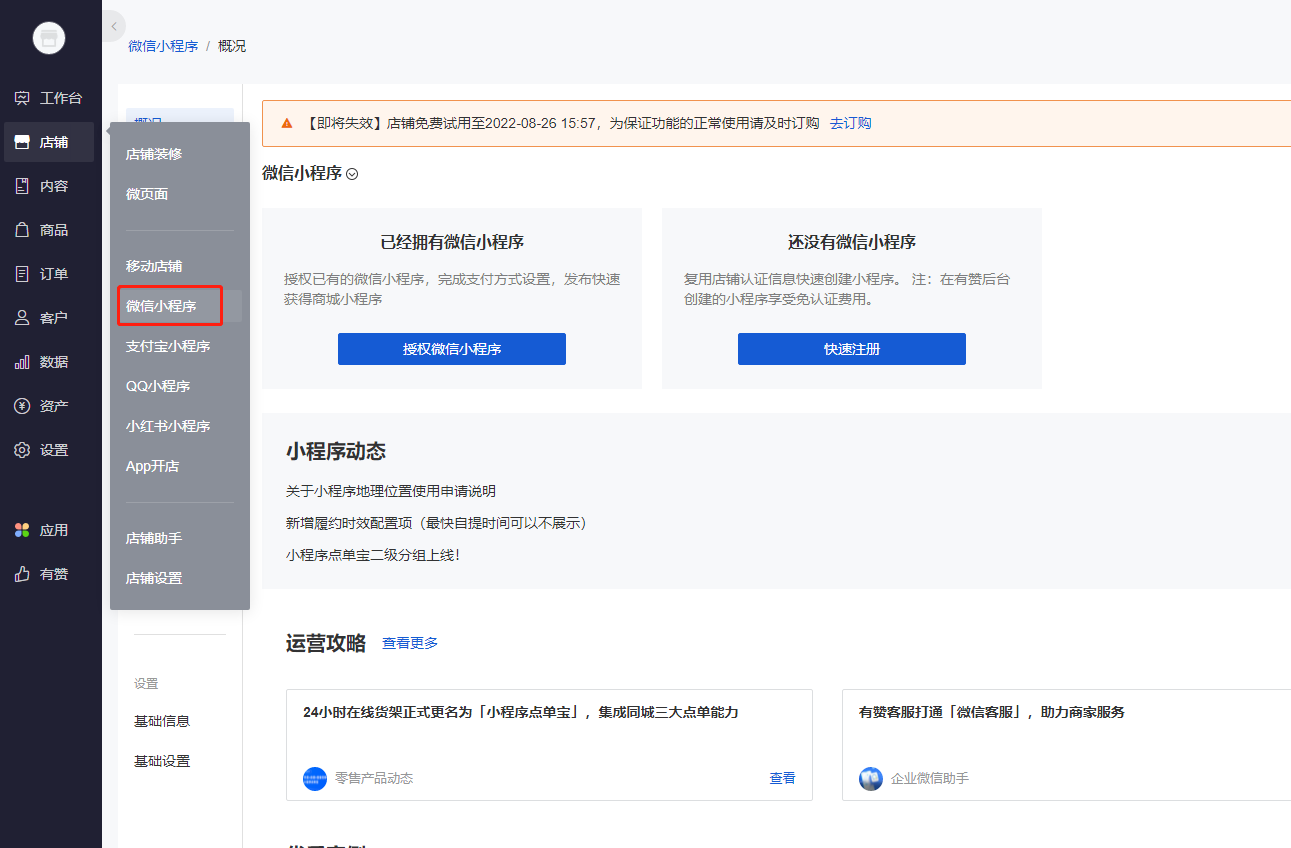Click the shop logo avatar icon
The height and width of the screenshot is (848, 1291).
(48, 38)
